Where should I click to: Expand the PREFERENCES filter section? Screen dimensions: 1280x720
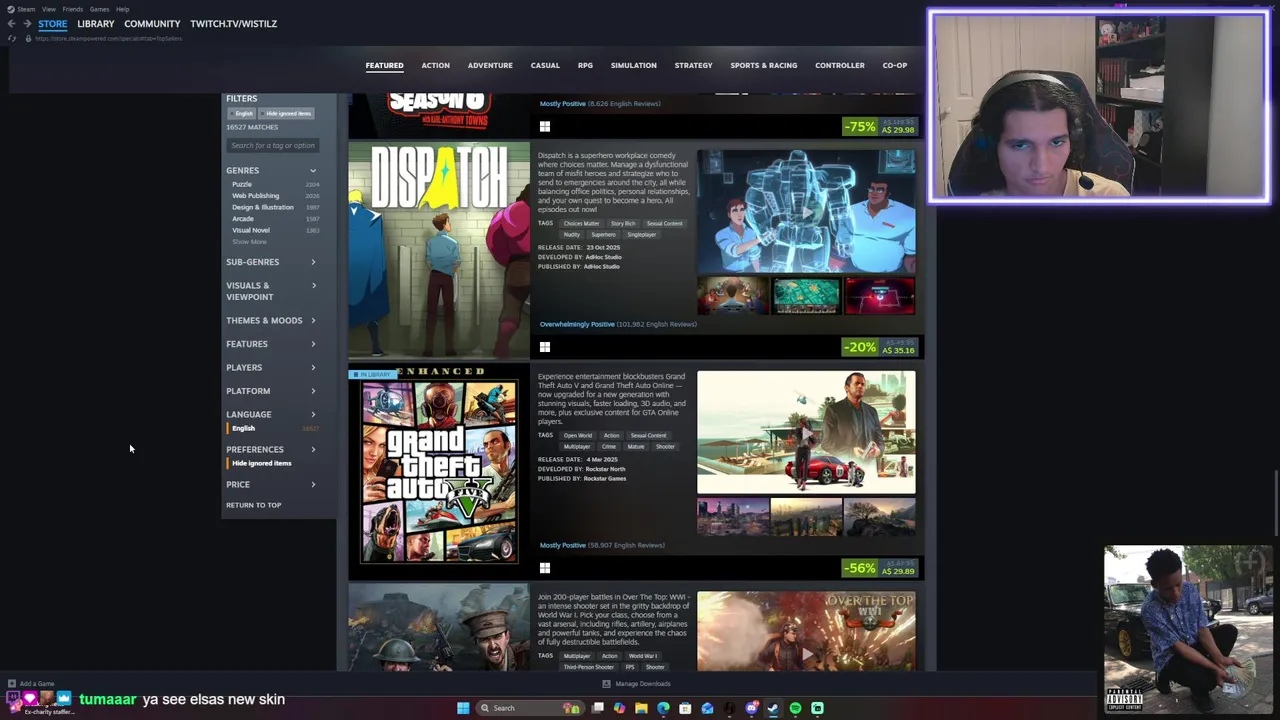pos(271,450)
